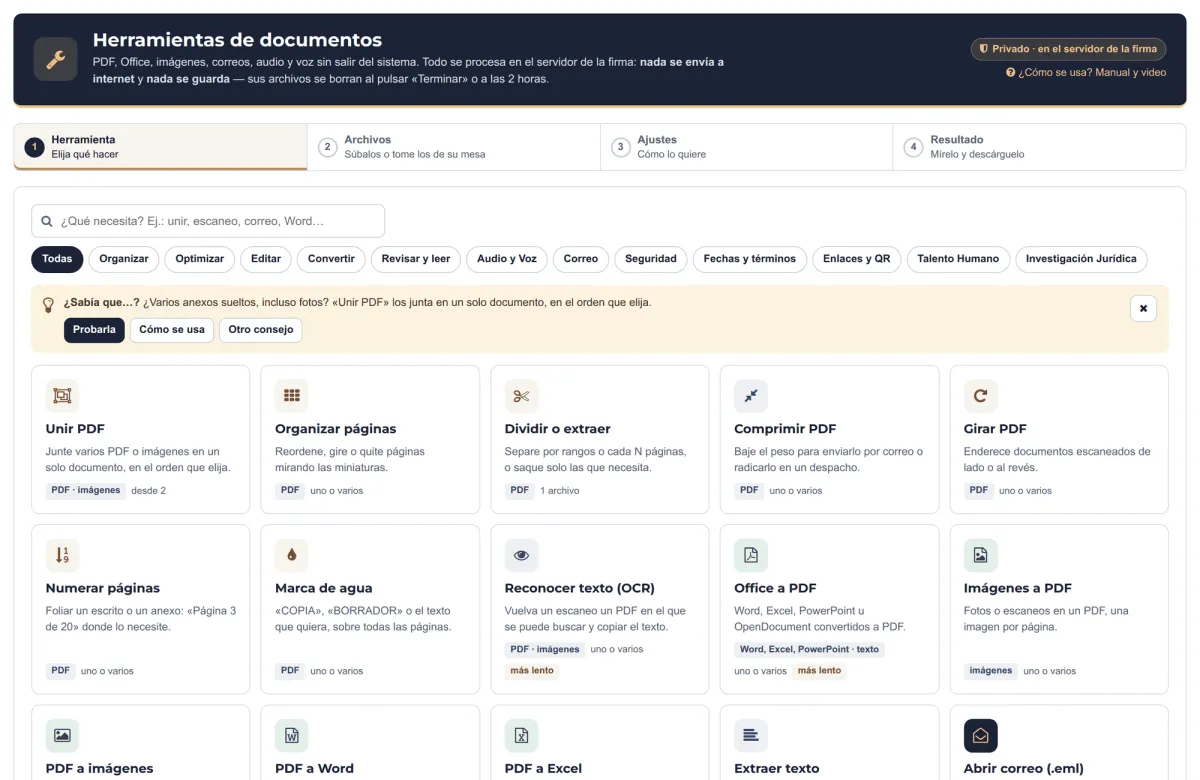This screenshot has height=780, width=1200.
Task: Filter tools by Fechas y términos
Action: (x=750, y=259)
